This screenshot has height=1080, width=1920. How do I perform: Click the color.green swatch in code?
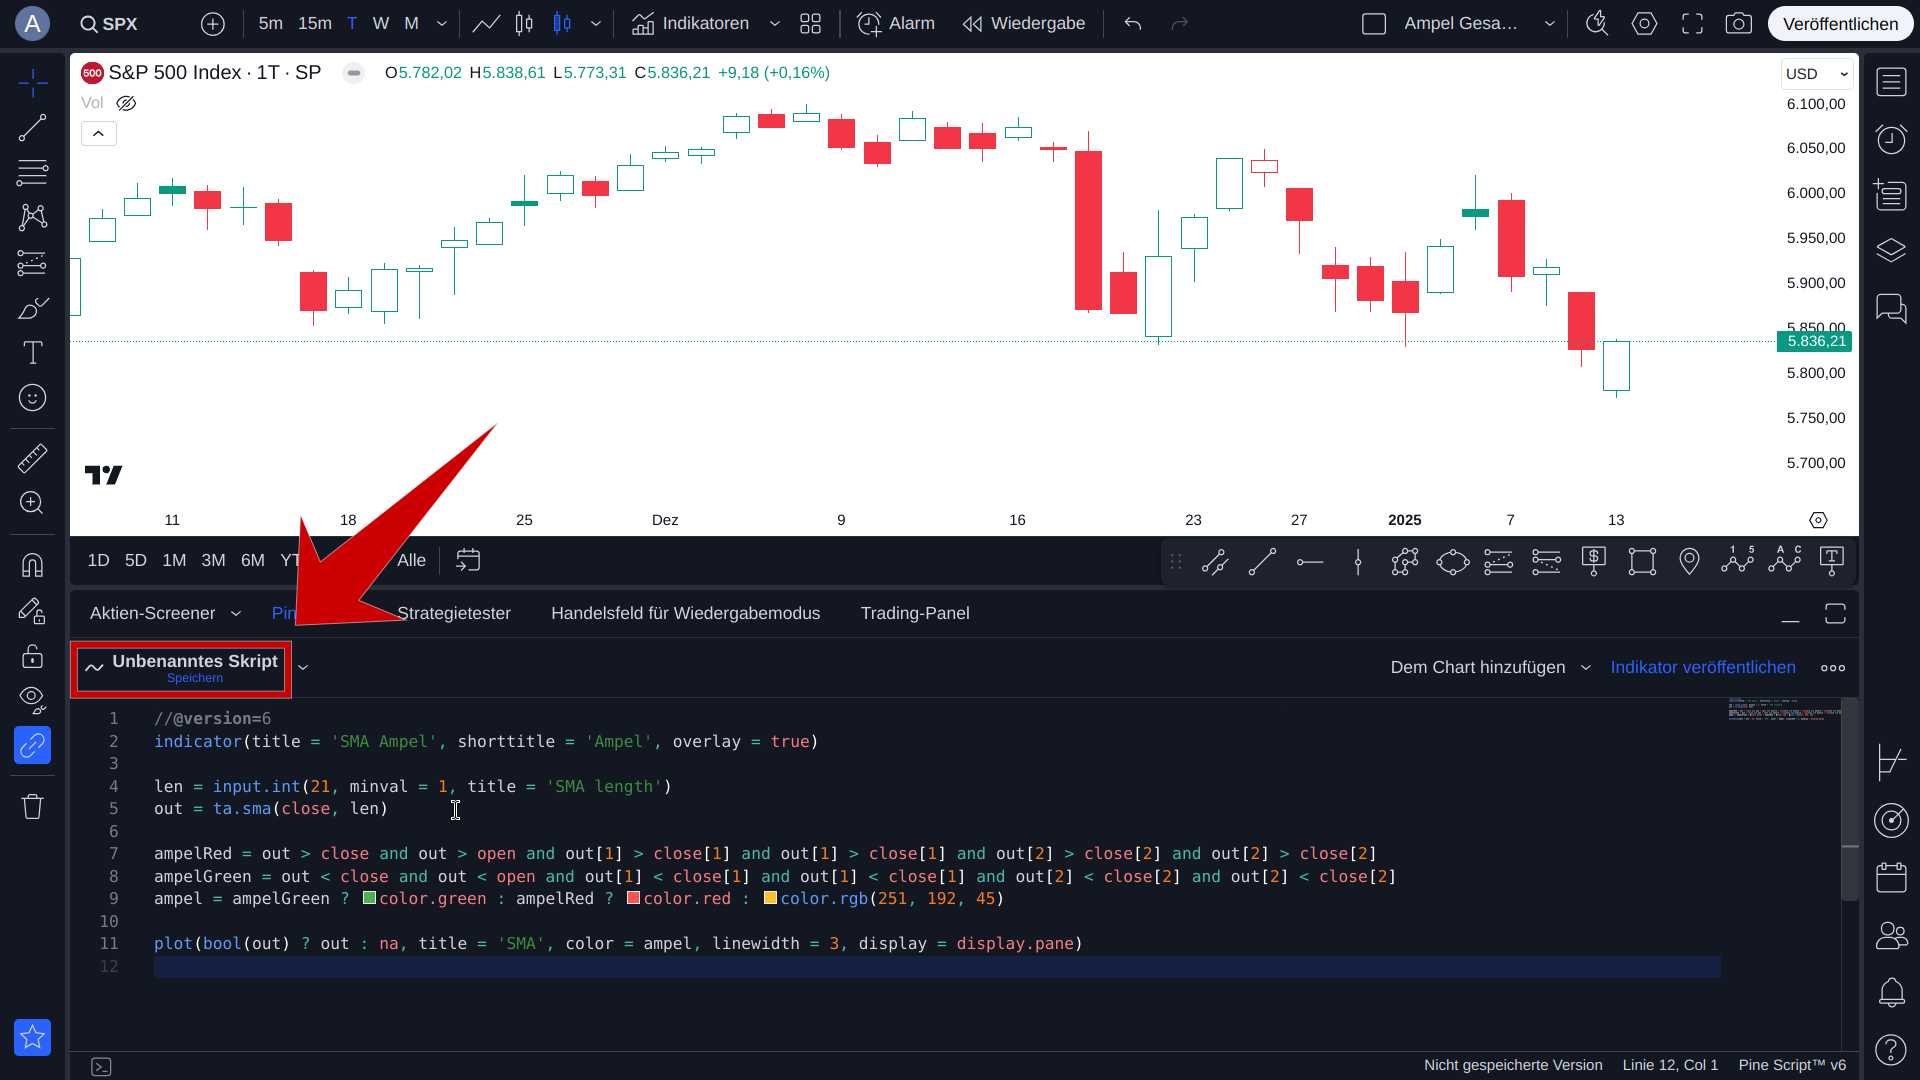point(369,898)
